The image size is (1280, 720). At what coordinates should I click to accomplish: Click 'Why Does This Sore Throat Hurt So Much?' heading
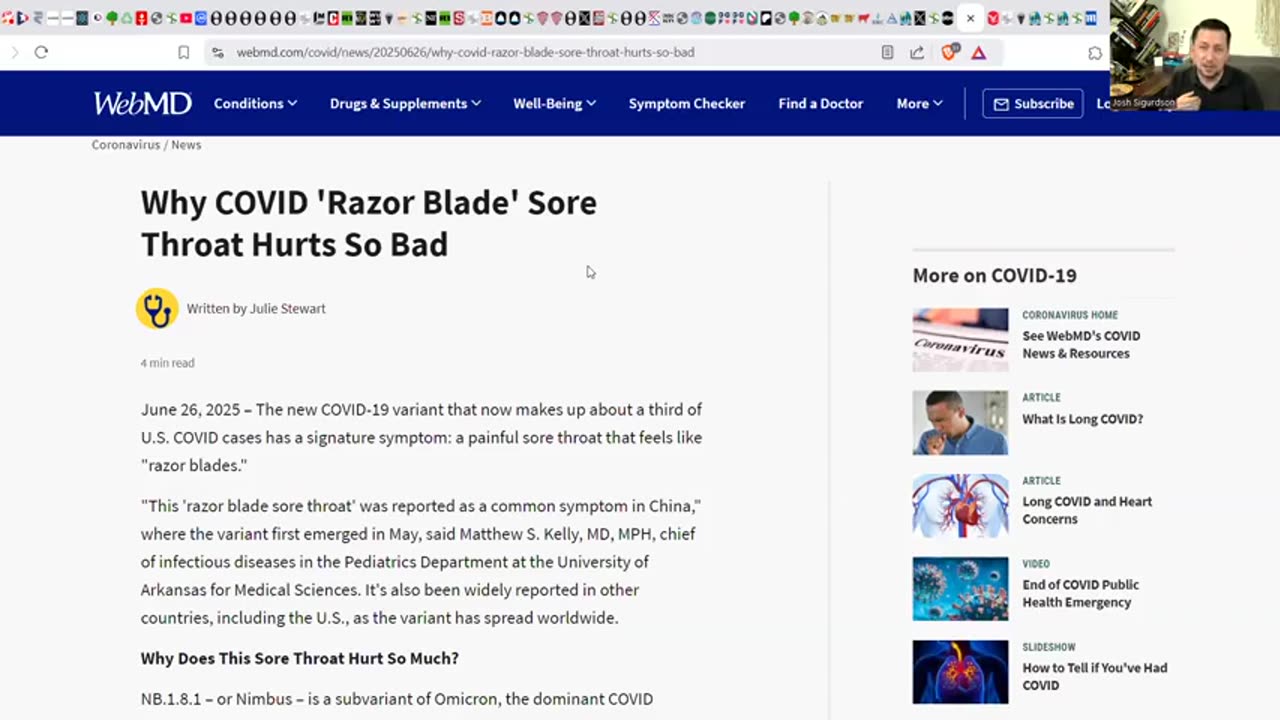point(300,658)
